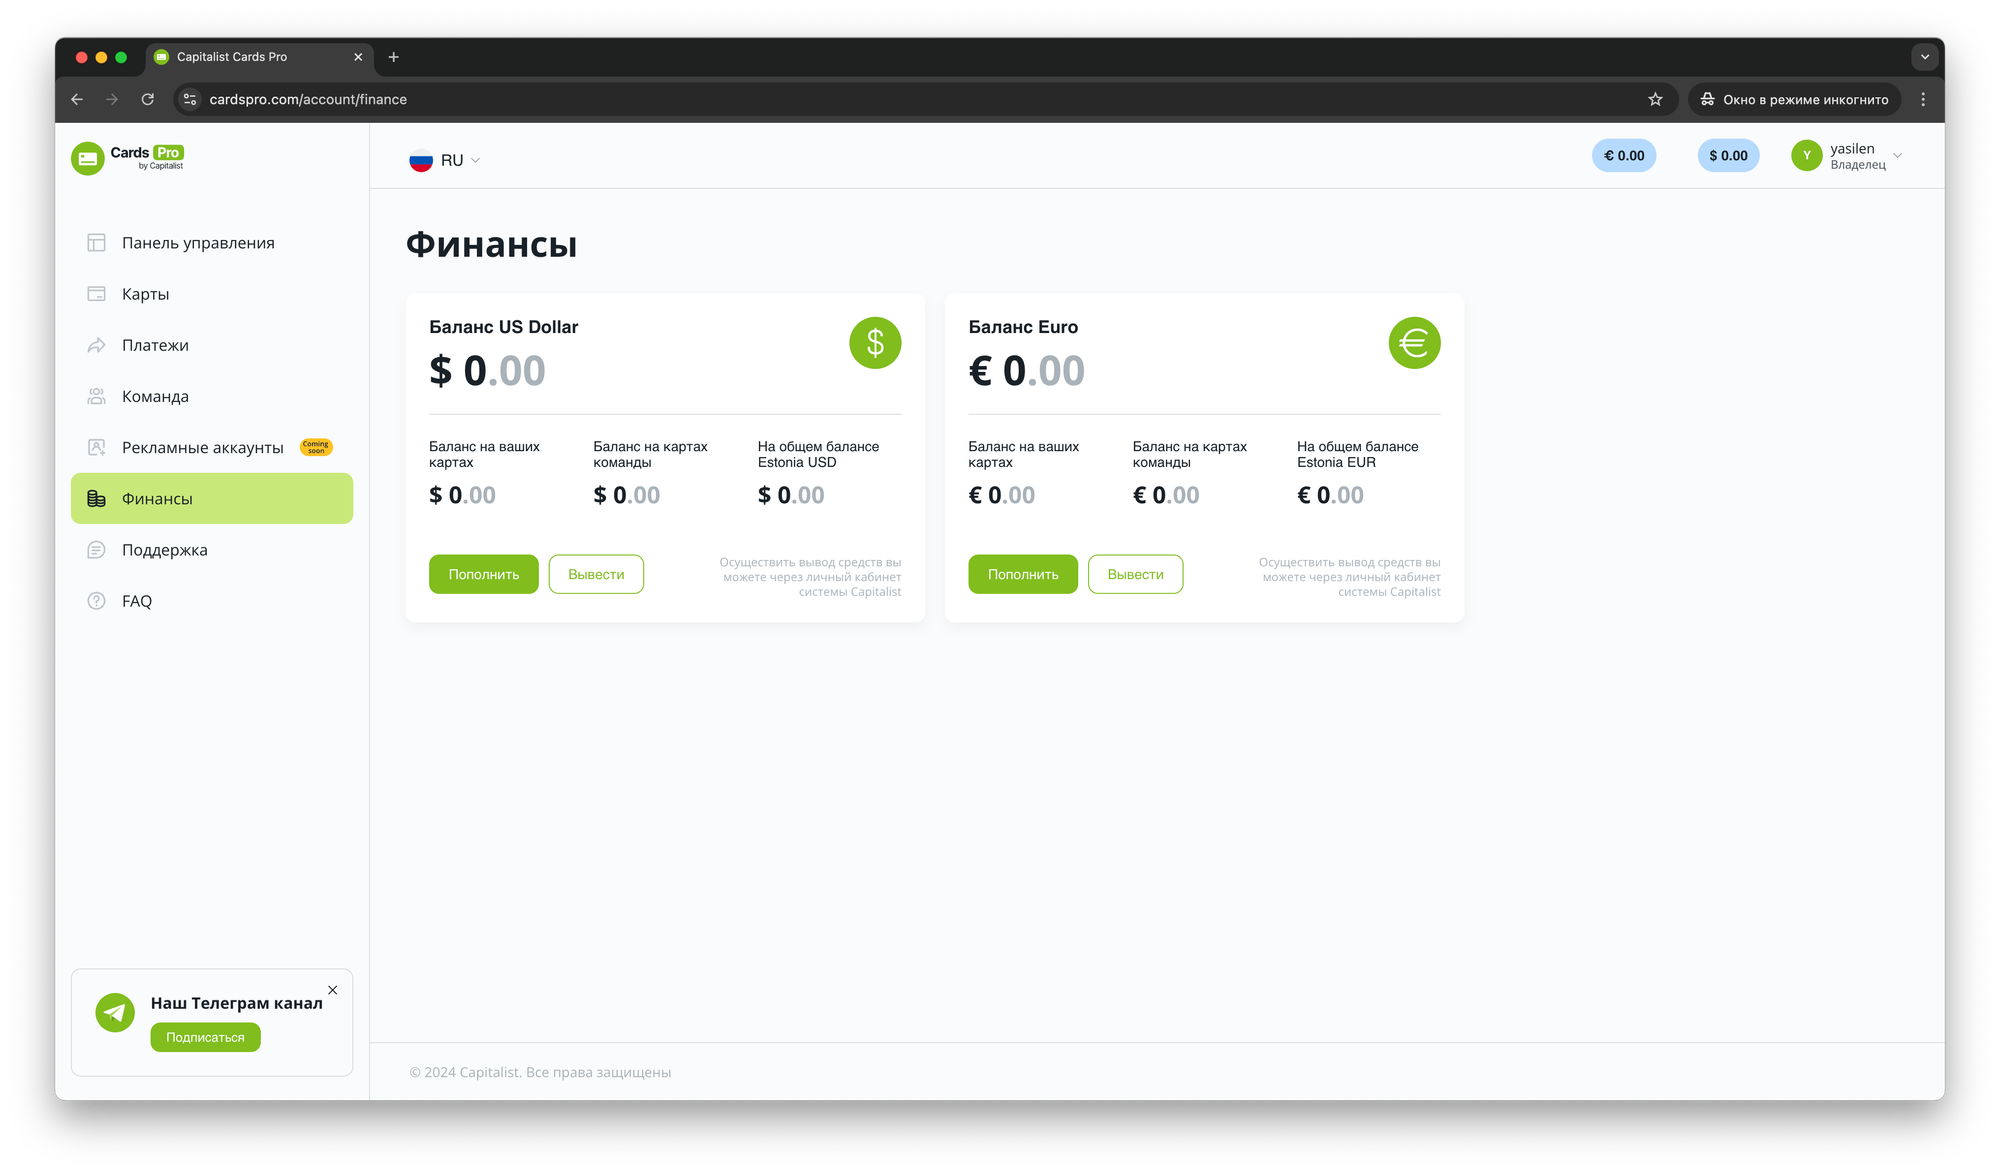This screenshot has height=1173, width=2000.
Task: Open the Карты sidebar section
Action: coord(146,294)
